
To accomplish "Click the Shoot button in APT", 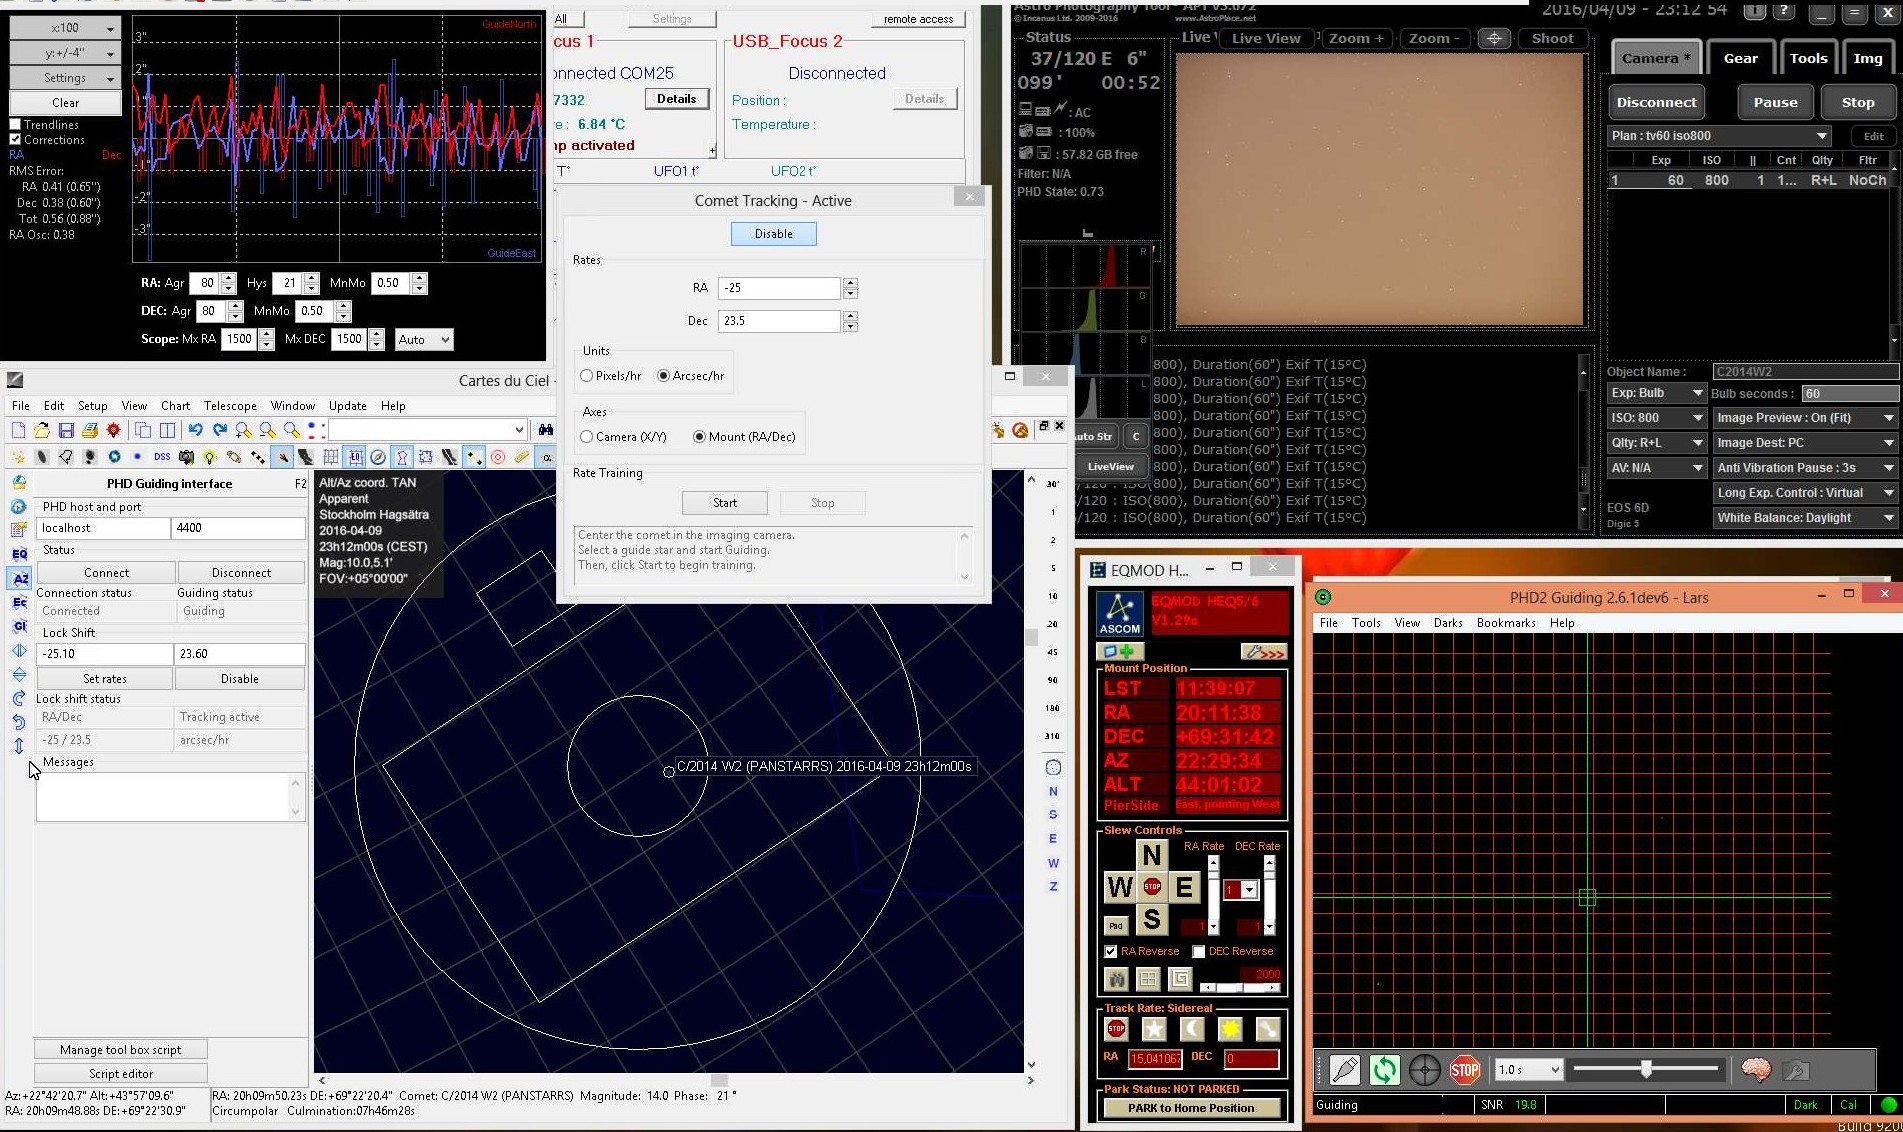I will [x=1552, y=38].
